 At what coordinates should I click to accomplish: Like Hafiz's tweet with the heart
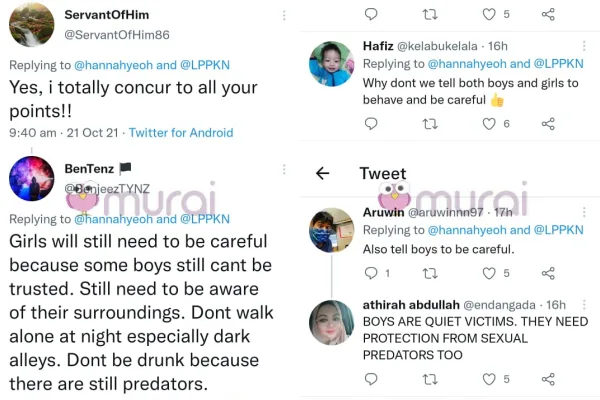(489, 124)
